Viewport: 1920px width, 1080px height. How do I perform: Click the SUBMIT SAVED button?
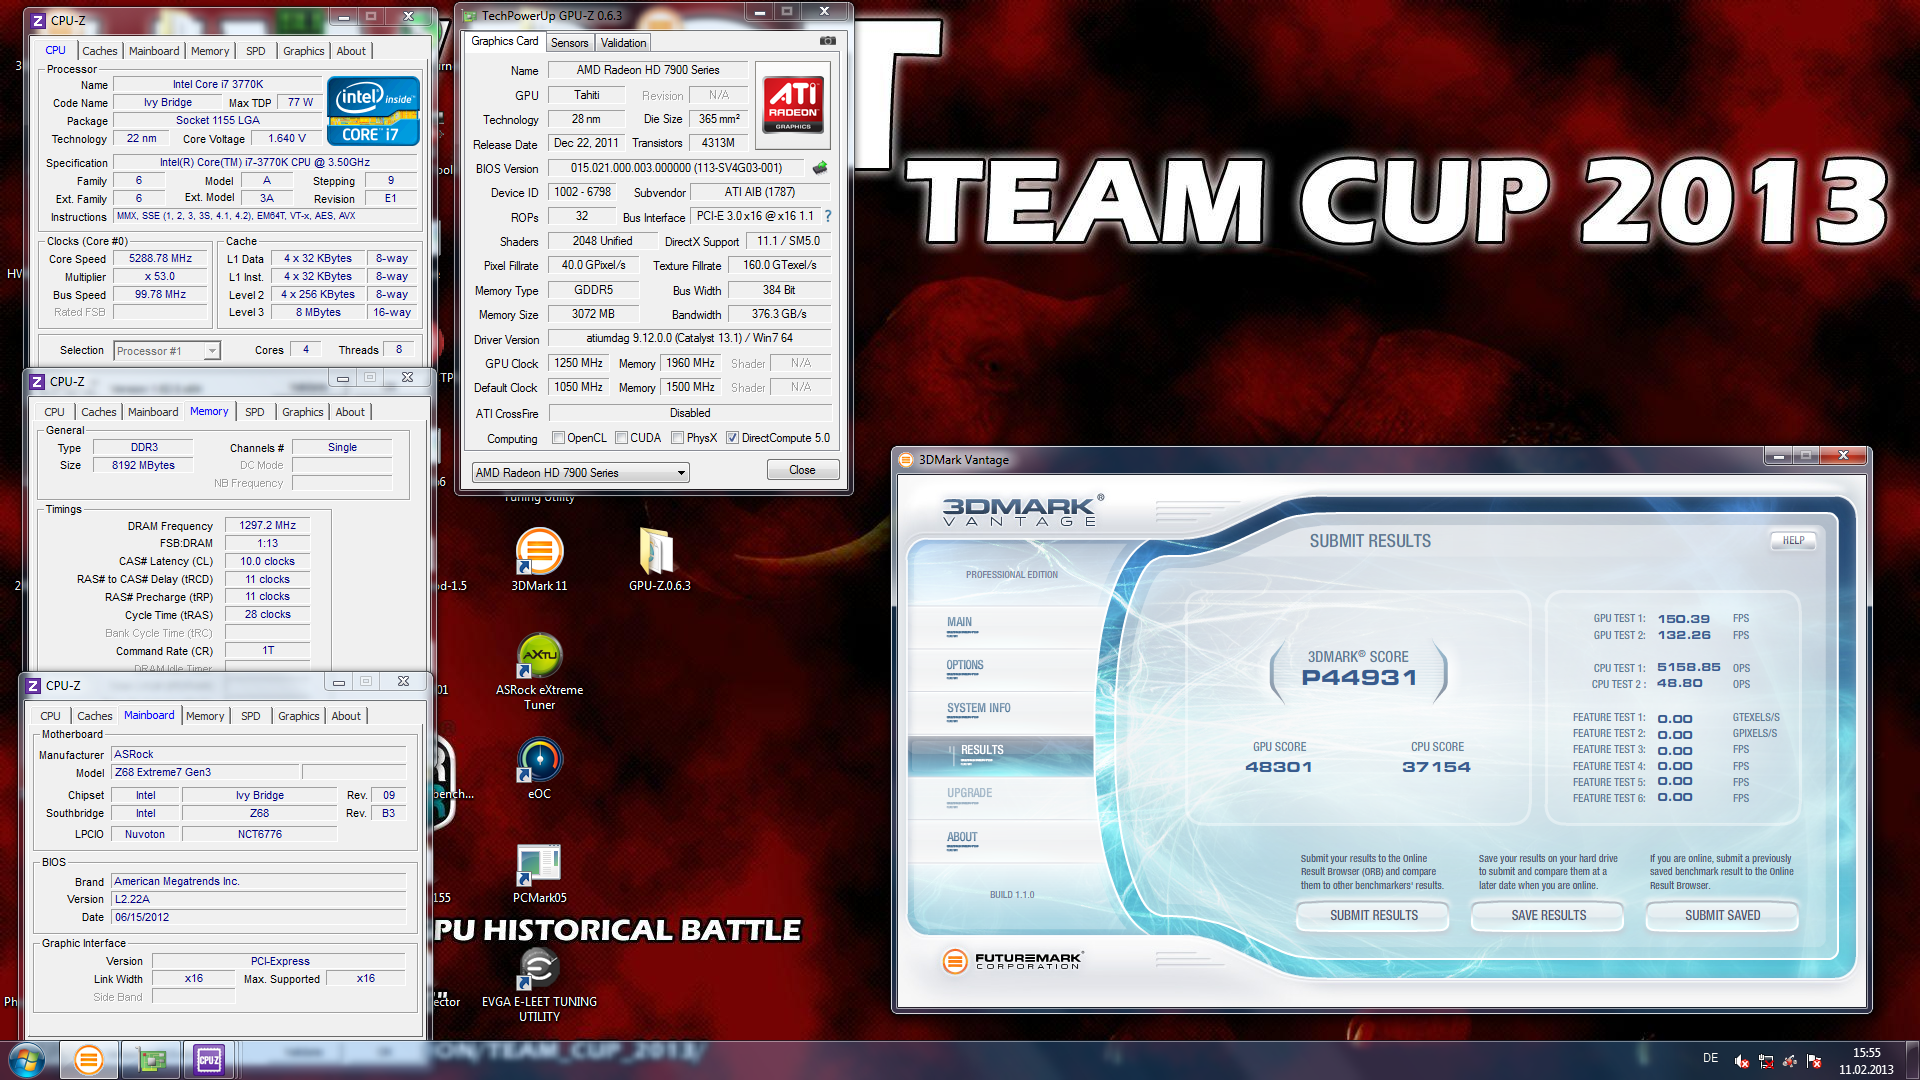(x=1722, y=915)
